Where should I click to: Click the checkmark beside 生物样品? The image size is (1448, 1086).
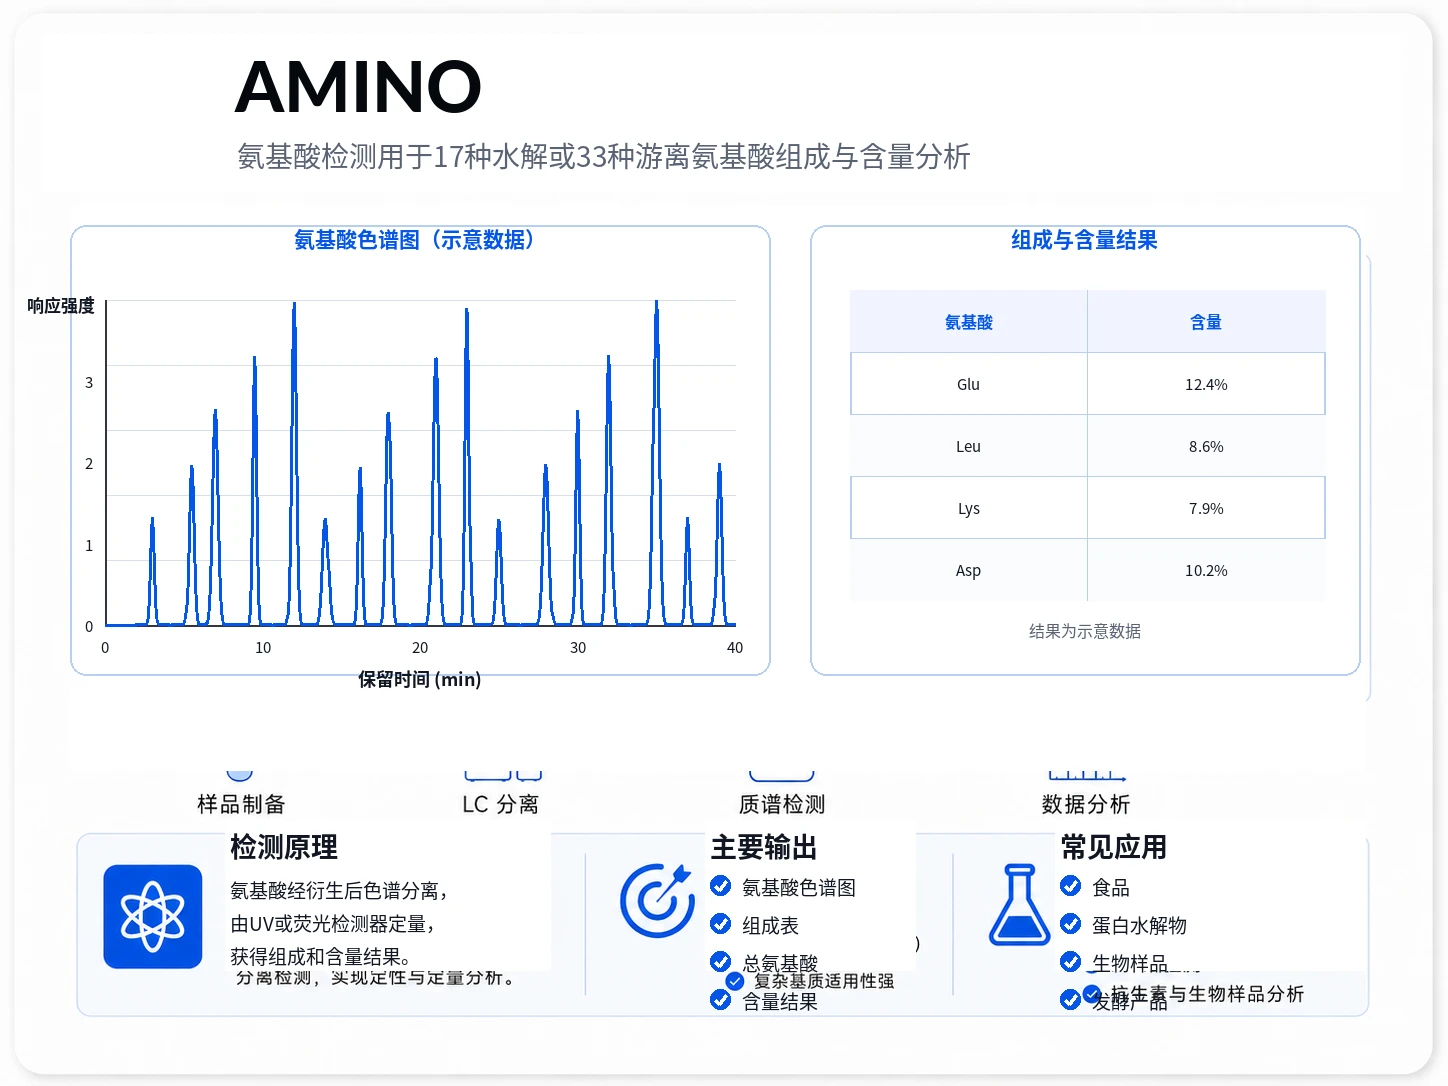1070,961
